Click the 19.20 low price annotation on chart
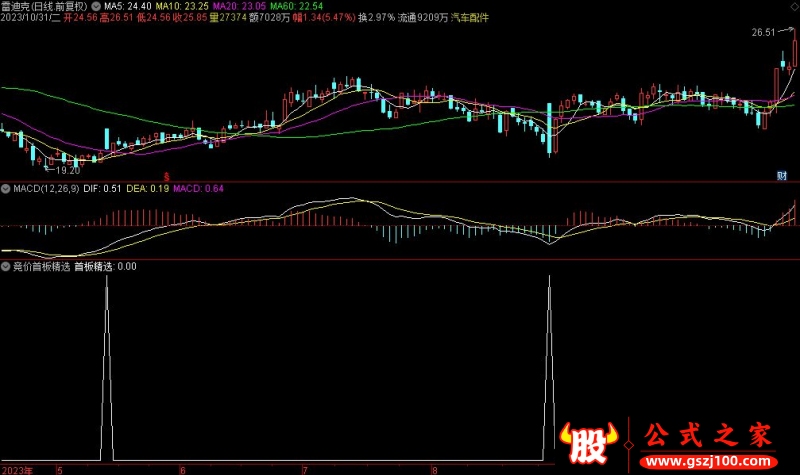Screen dimensions: 800x475 click(x=68, y=170)
